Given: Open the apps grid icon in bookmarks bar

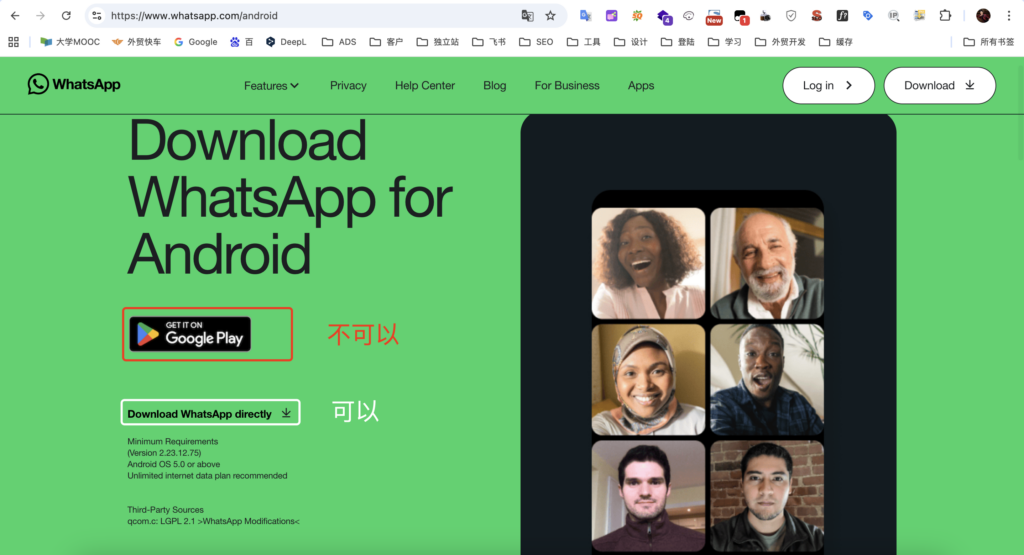Looking at the screenshot, I should [x=14, y=42].
